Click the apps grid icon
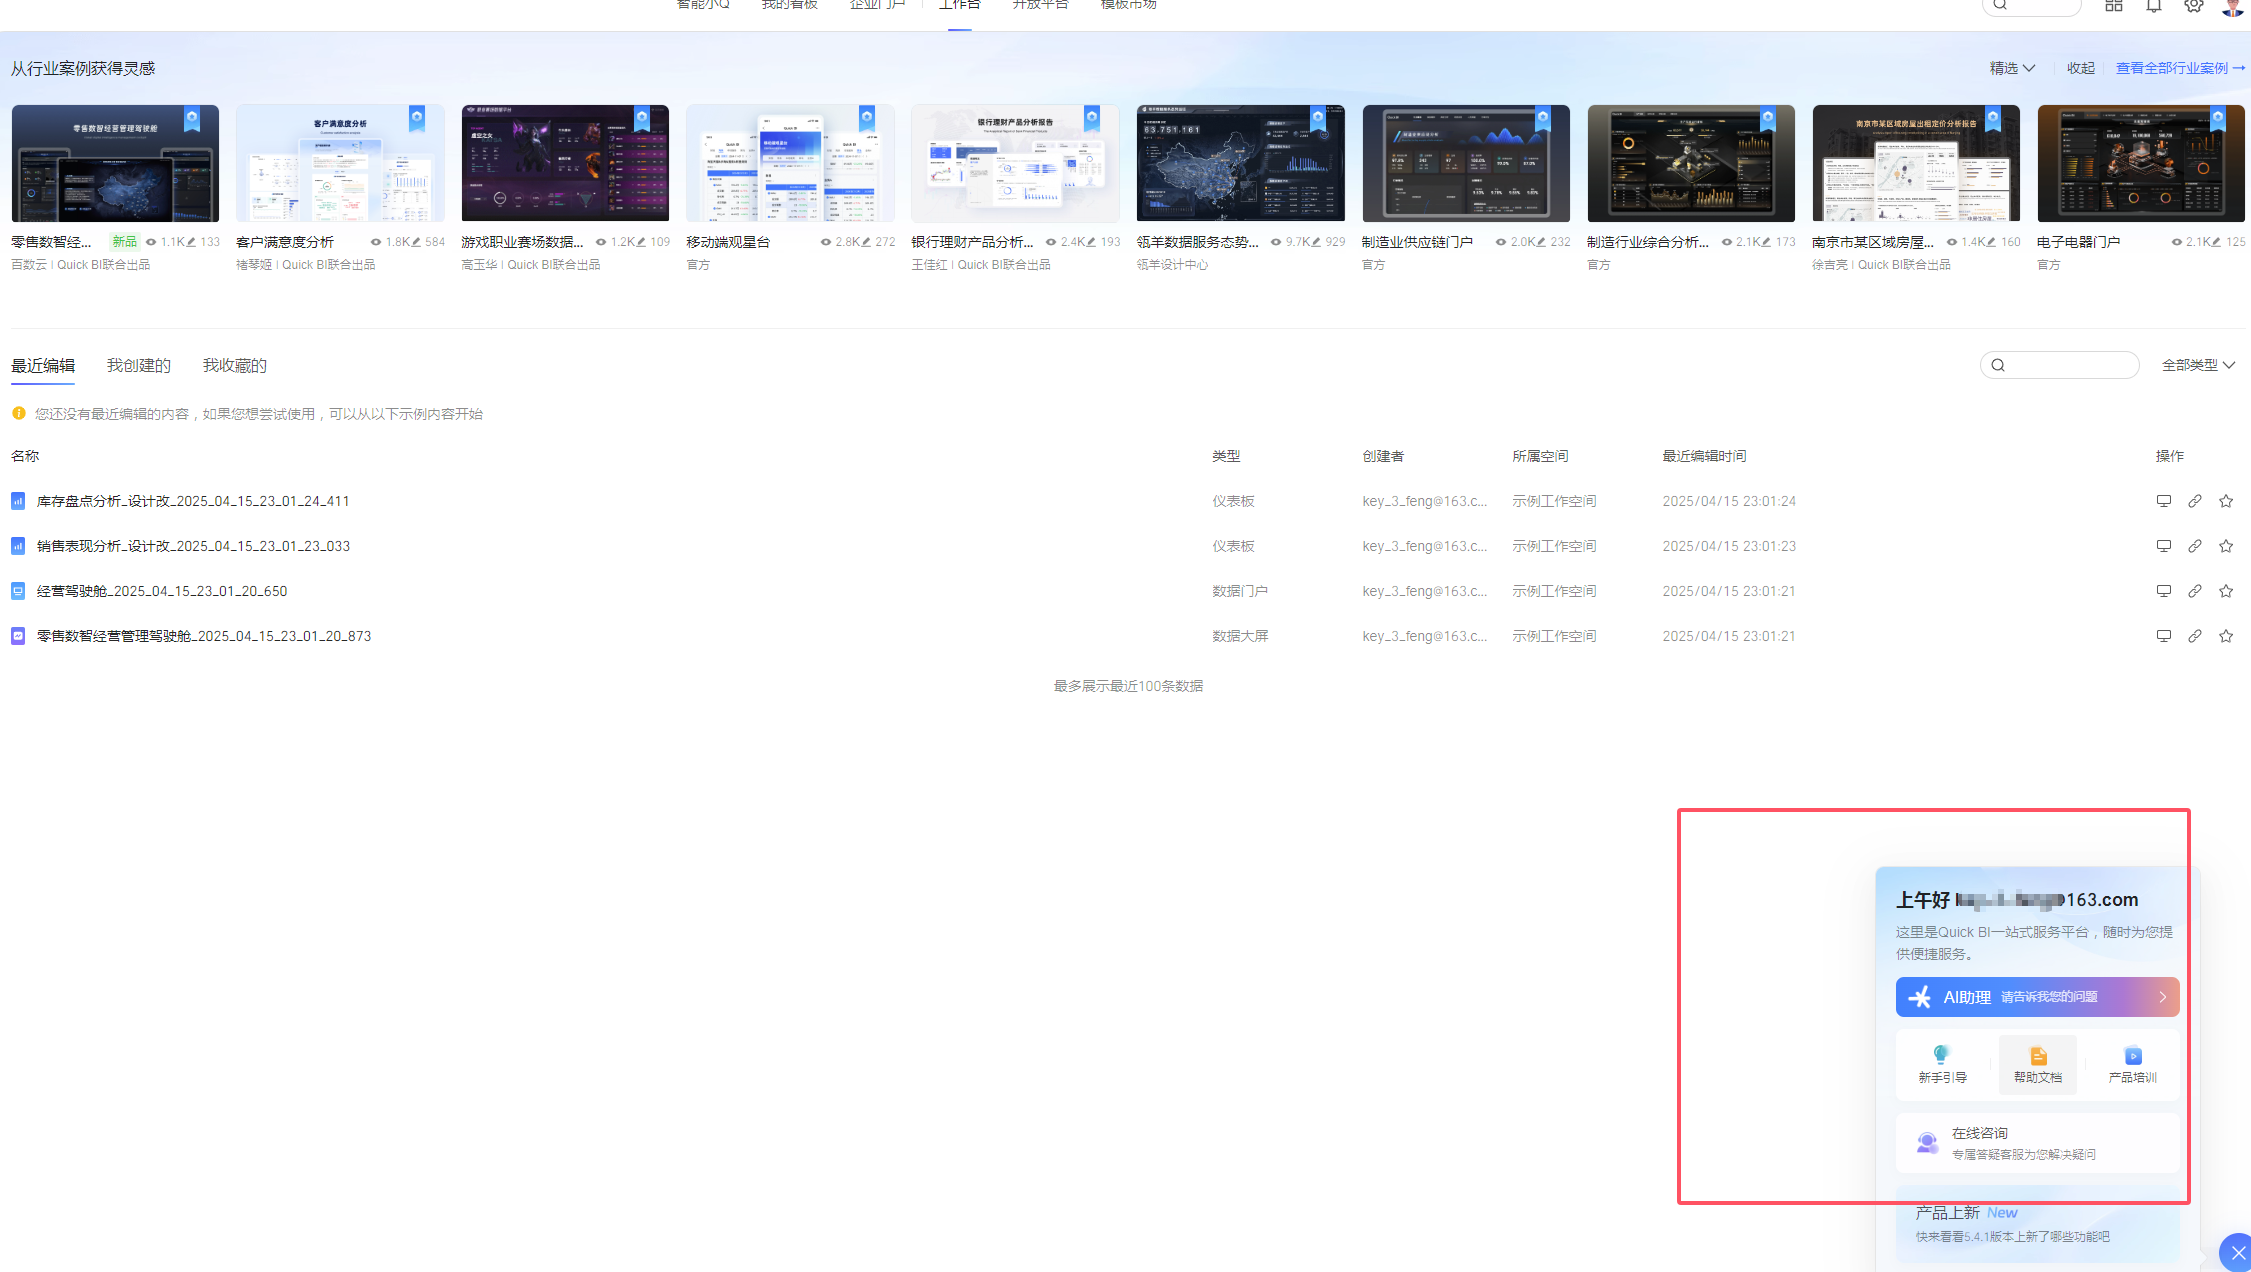The image size is (2251, 1272). (x=2114, y=6)
